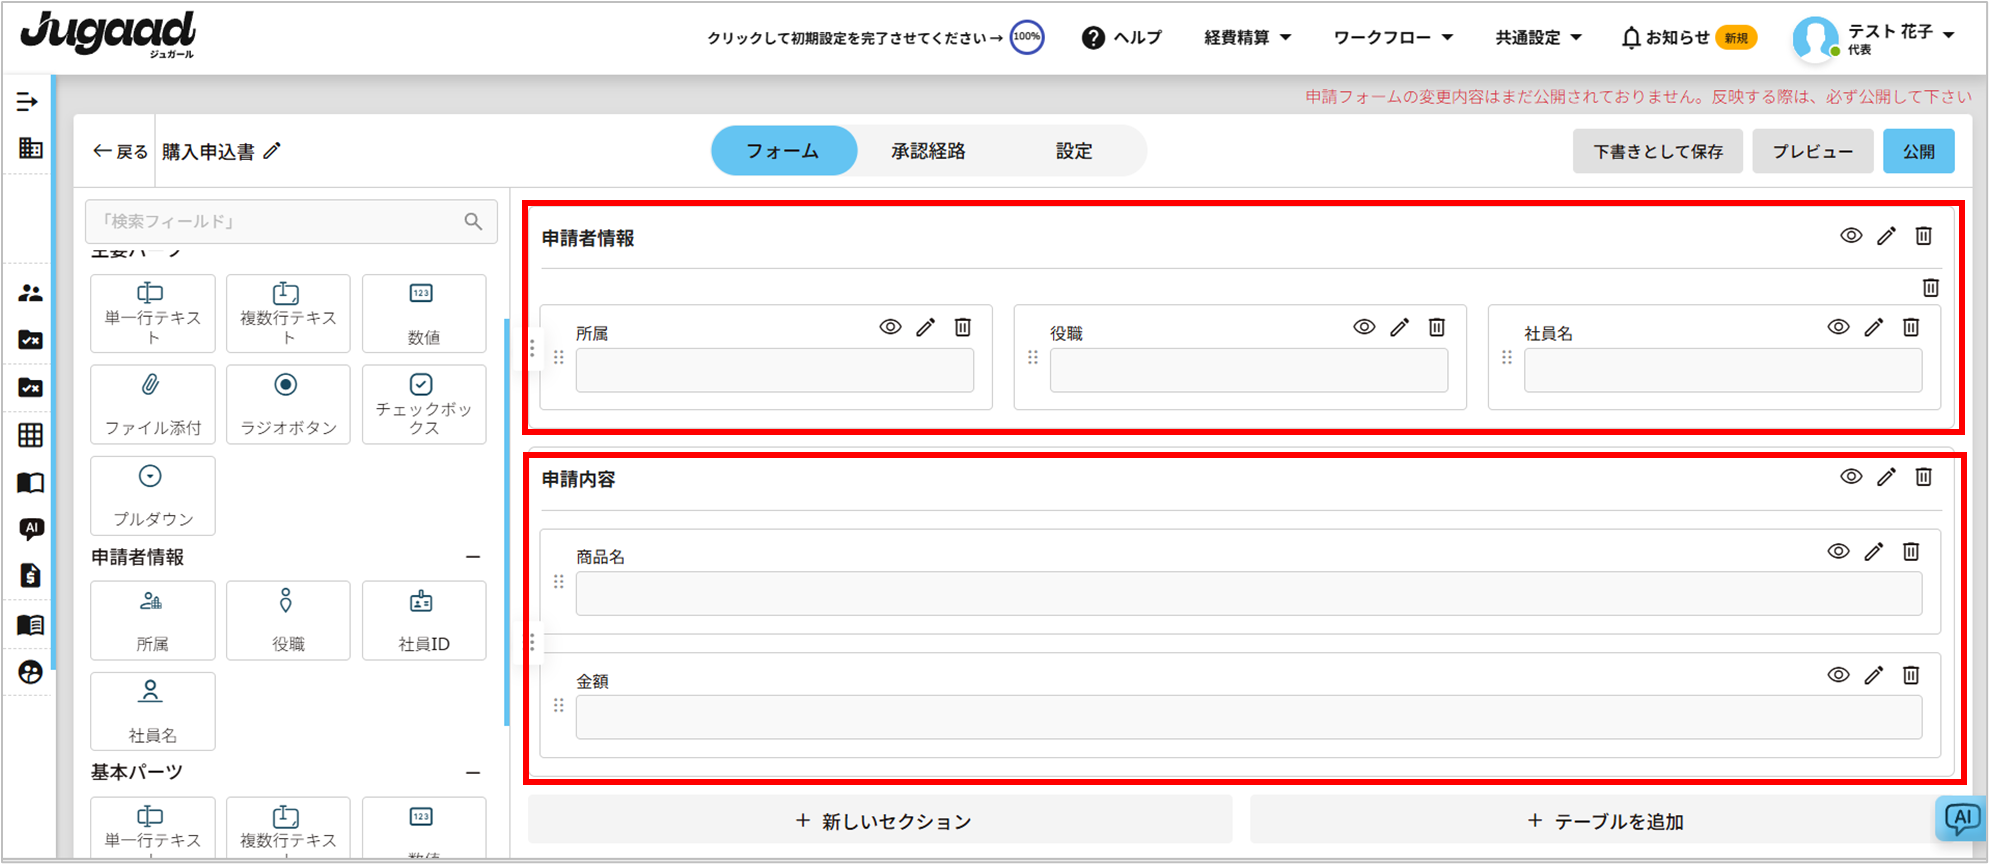Edit the 所属 field using its pencil icon
The height and width of the screenshot is (864, 1989).
coord(926,327)
